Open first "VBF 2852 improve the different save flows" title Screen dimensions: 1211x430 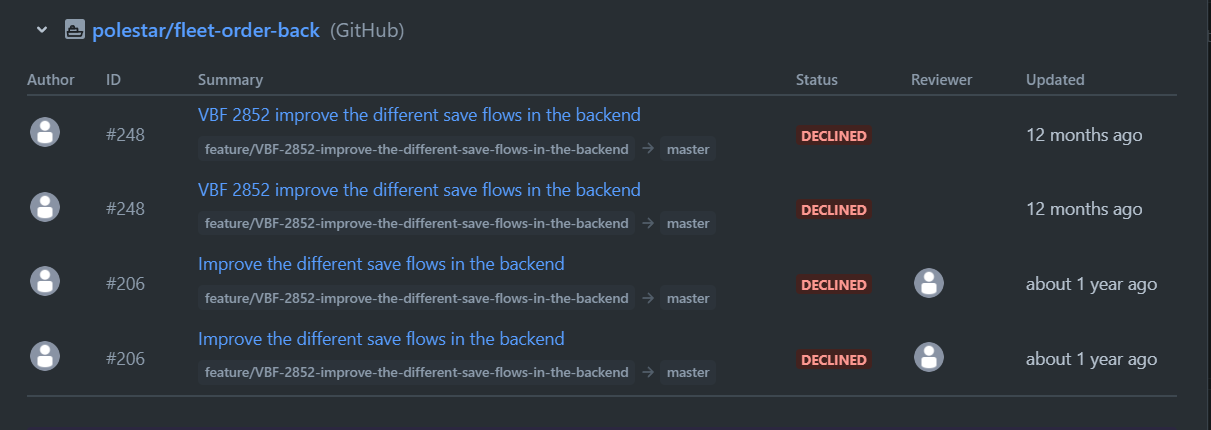tap(419, 115)
